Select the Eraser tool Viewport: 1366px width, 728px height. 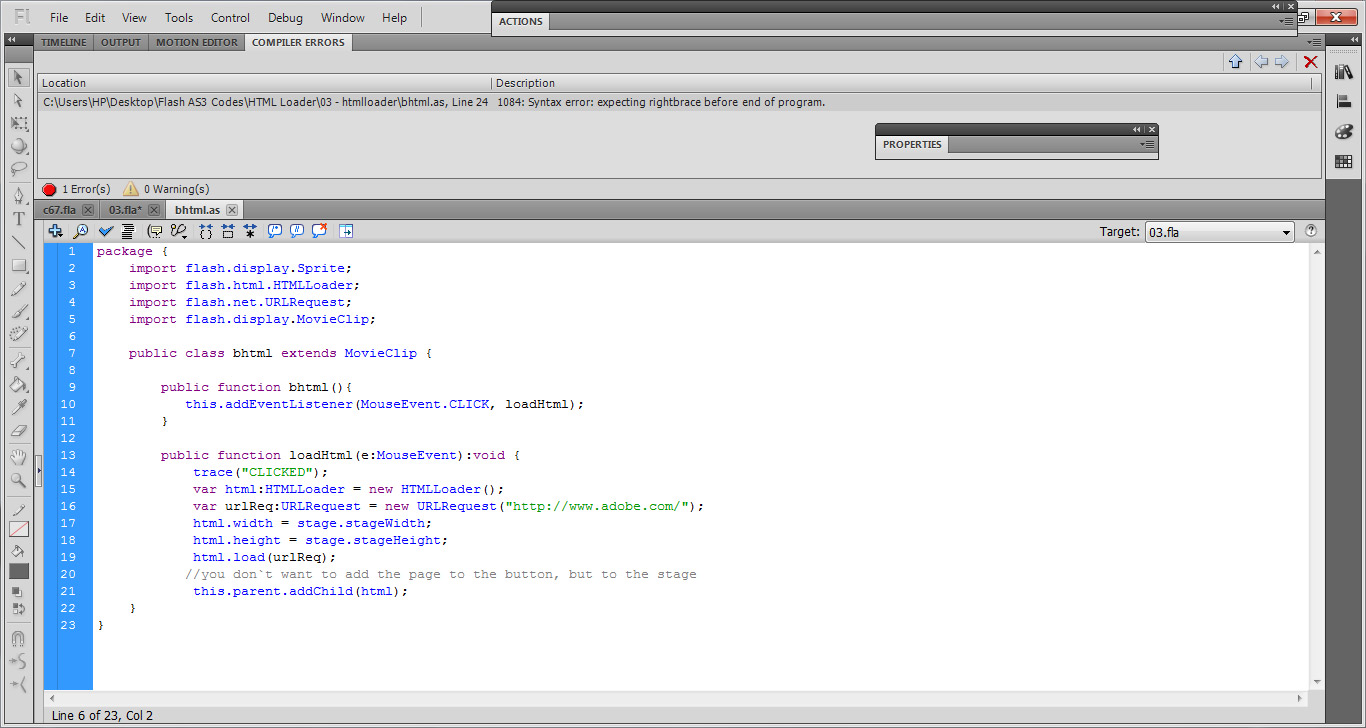tap(18, 431)
